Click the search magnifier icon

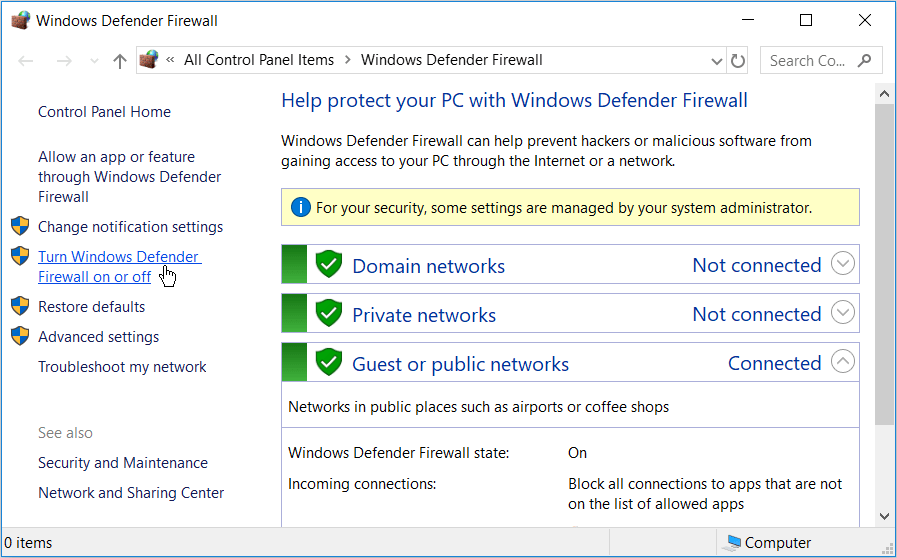point(865,60)
